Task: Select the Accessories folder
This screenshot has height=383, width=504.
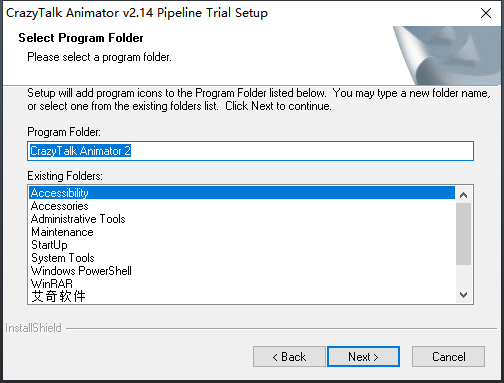Action: pyautogui.click(x=242, y=206)
